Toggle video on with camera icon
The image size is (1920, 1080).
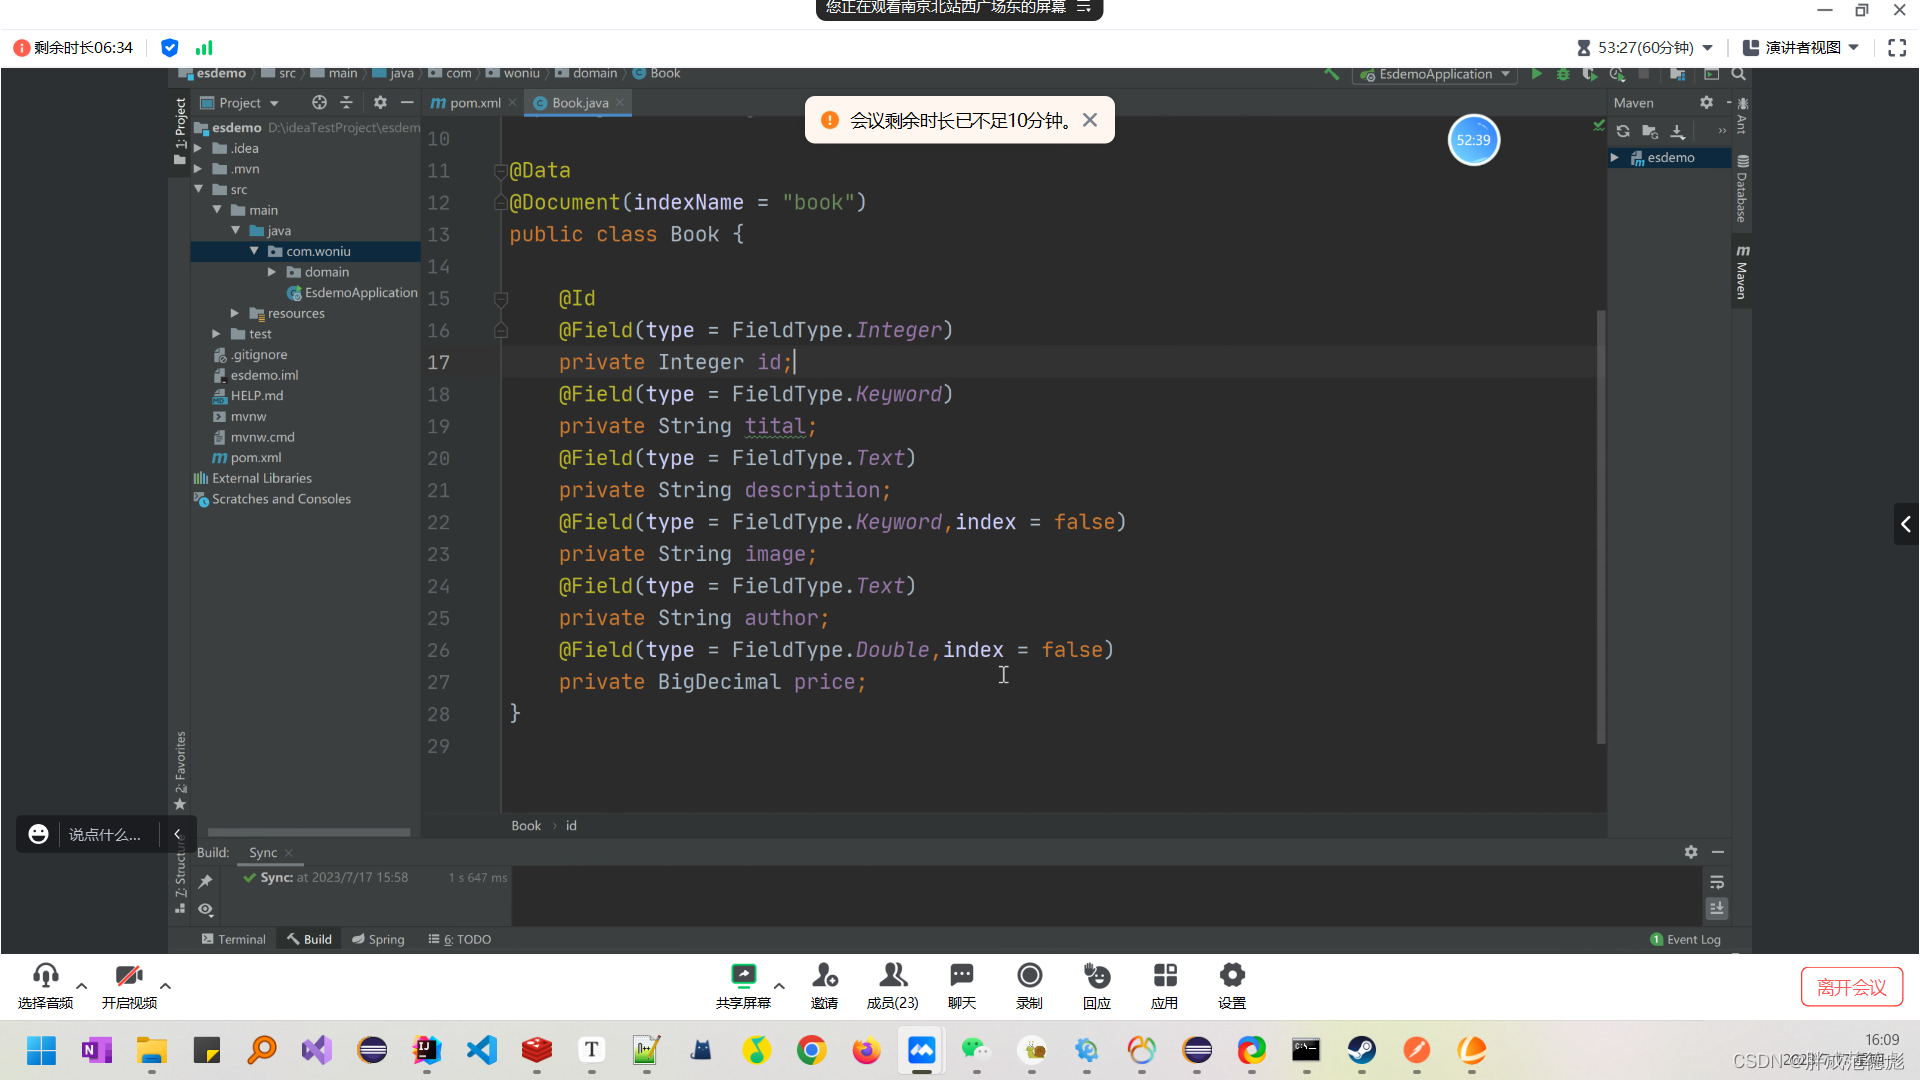(x=129, y=986)
